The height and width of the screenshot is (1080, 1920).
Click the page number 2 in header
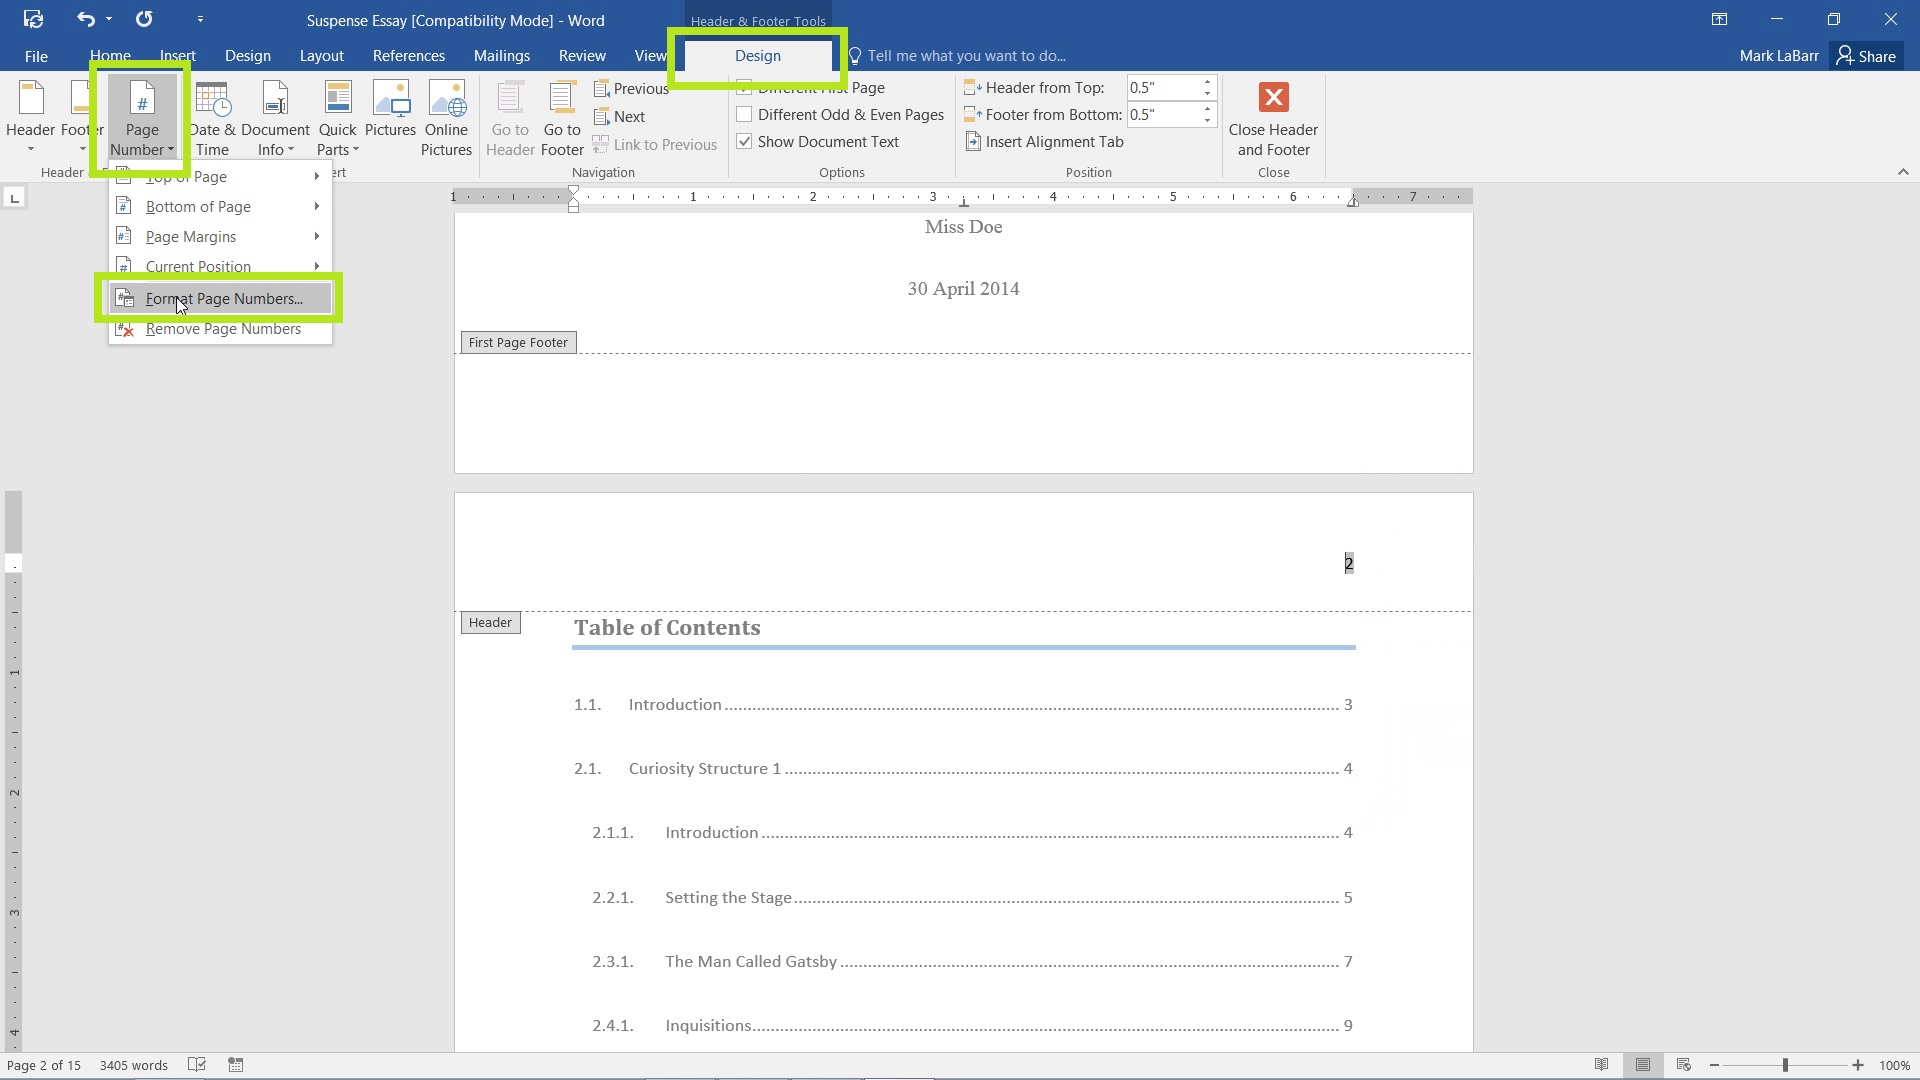point(1348,564)
